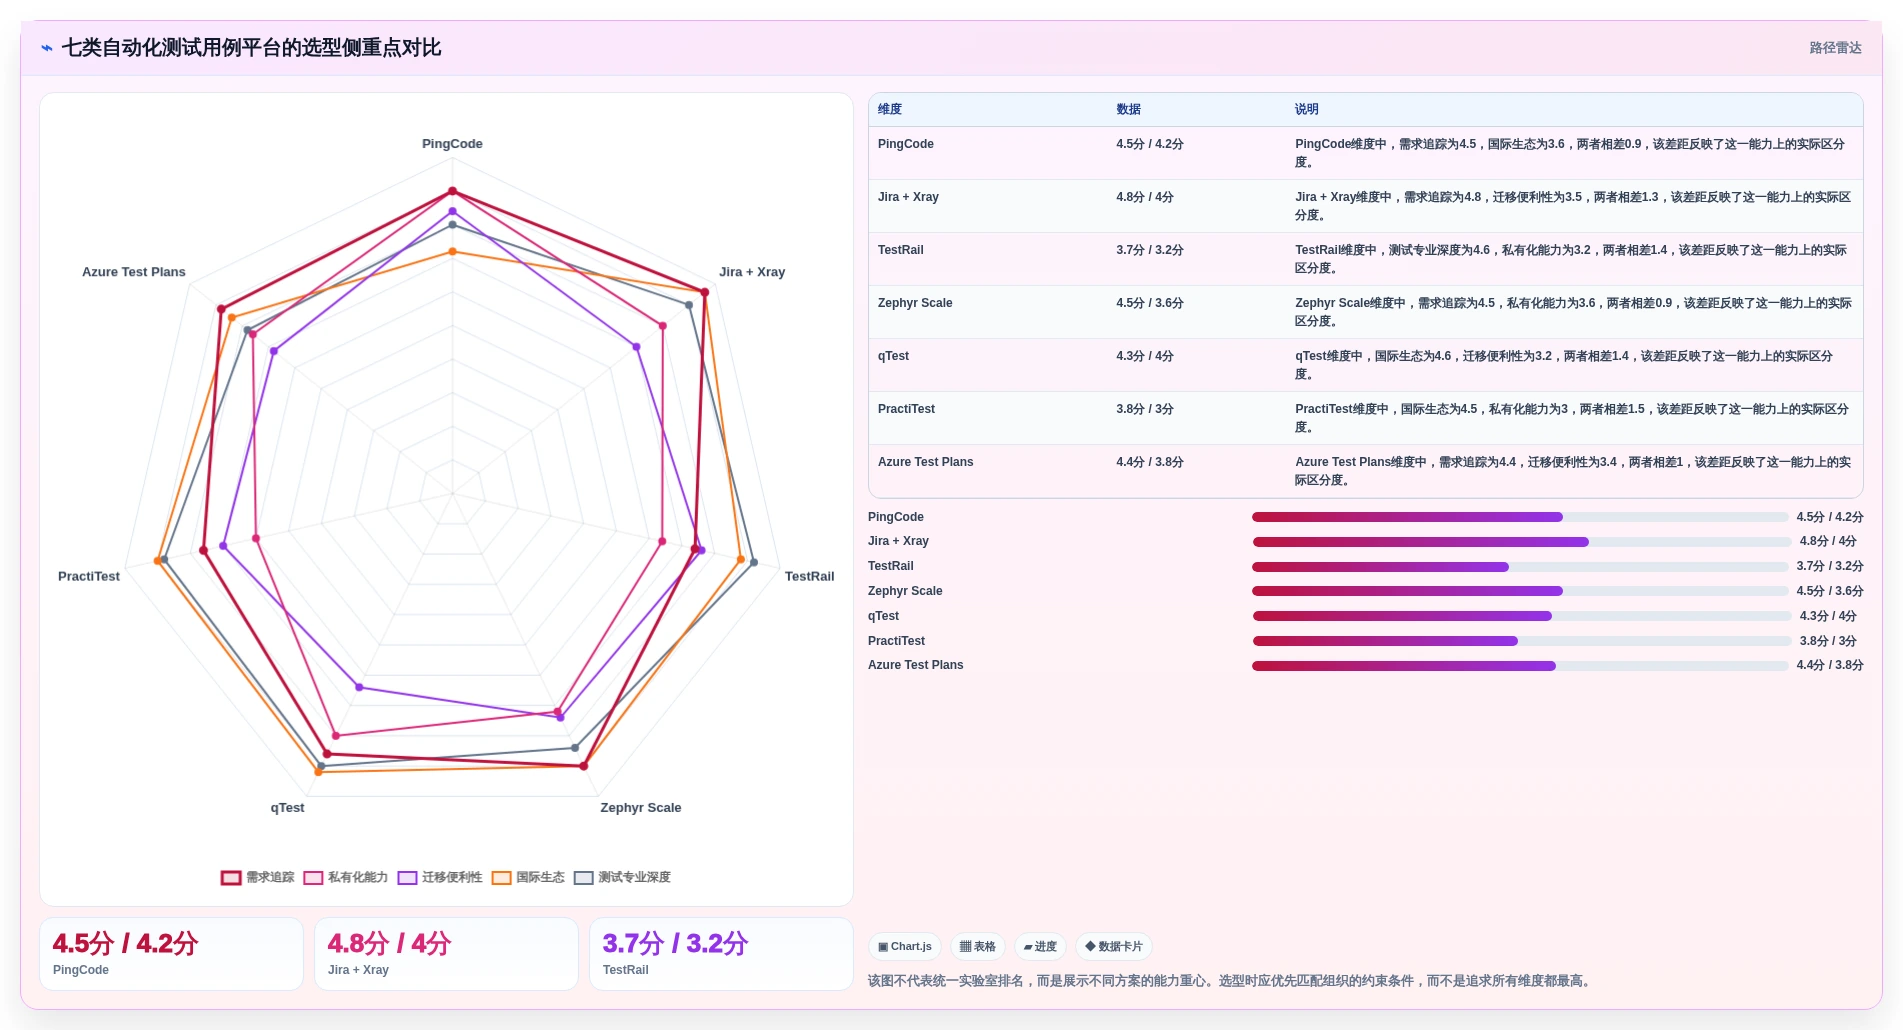Click the Azure Test Plans progress bar
The image size is (1903, 1030).
[1520, 666]
